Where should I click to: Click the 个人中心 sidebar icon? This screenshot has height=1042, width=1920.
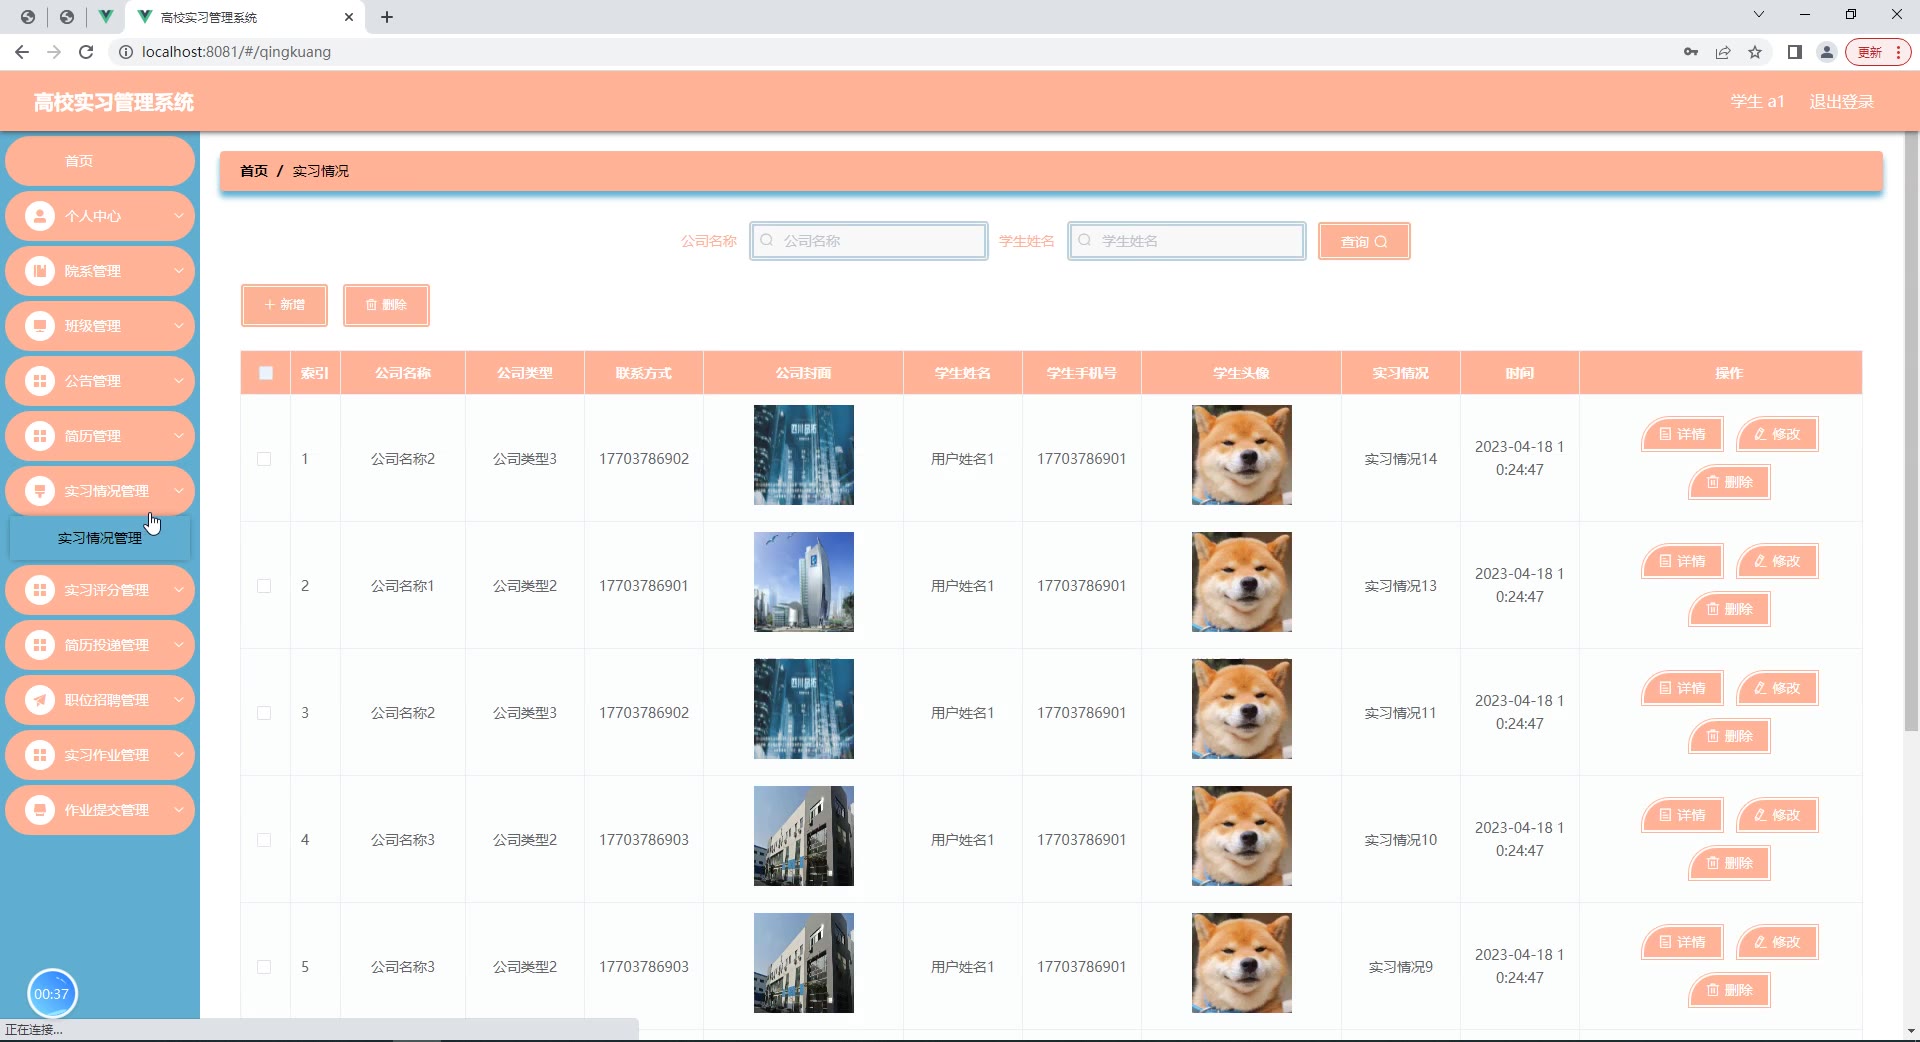point(39,216)
